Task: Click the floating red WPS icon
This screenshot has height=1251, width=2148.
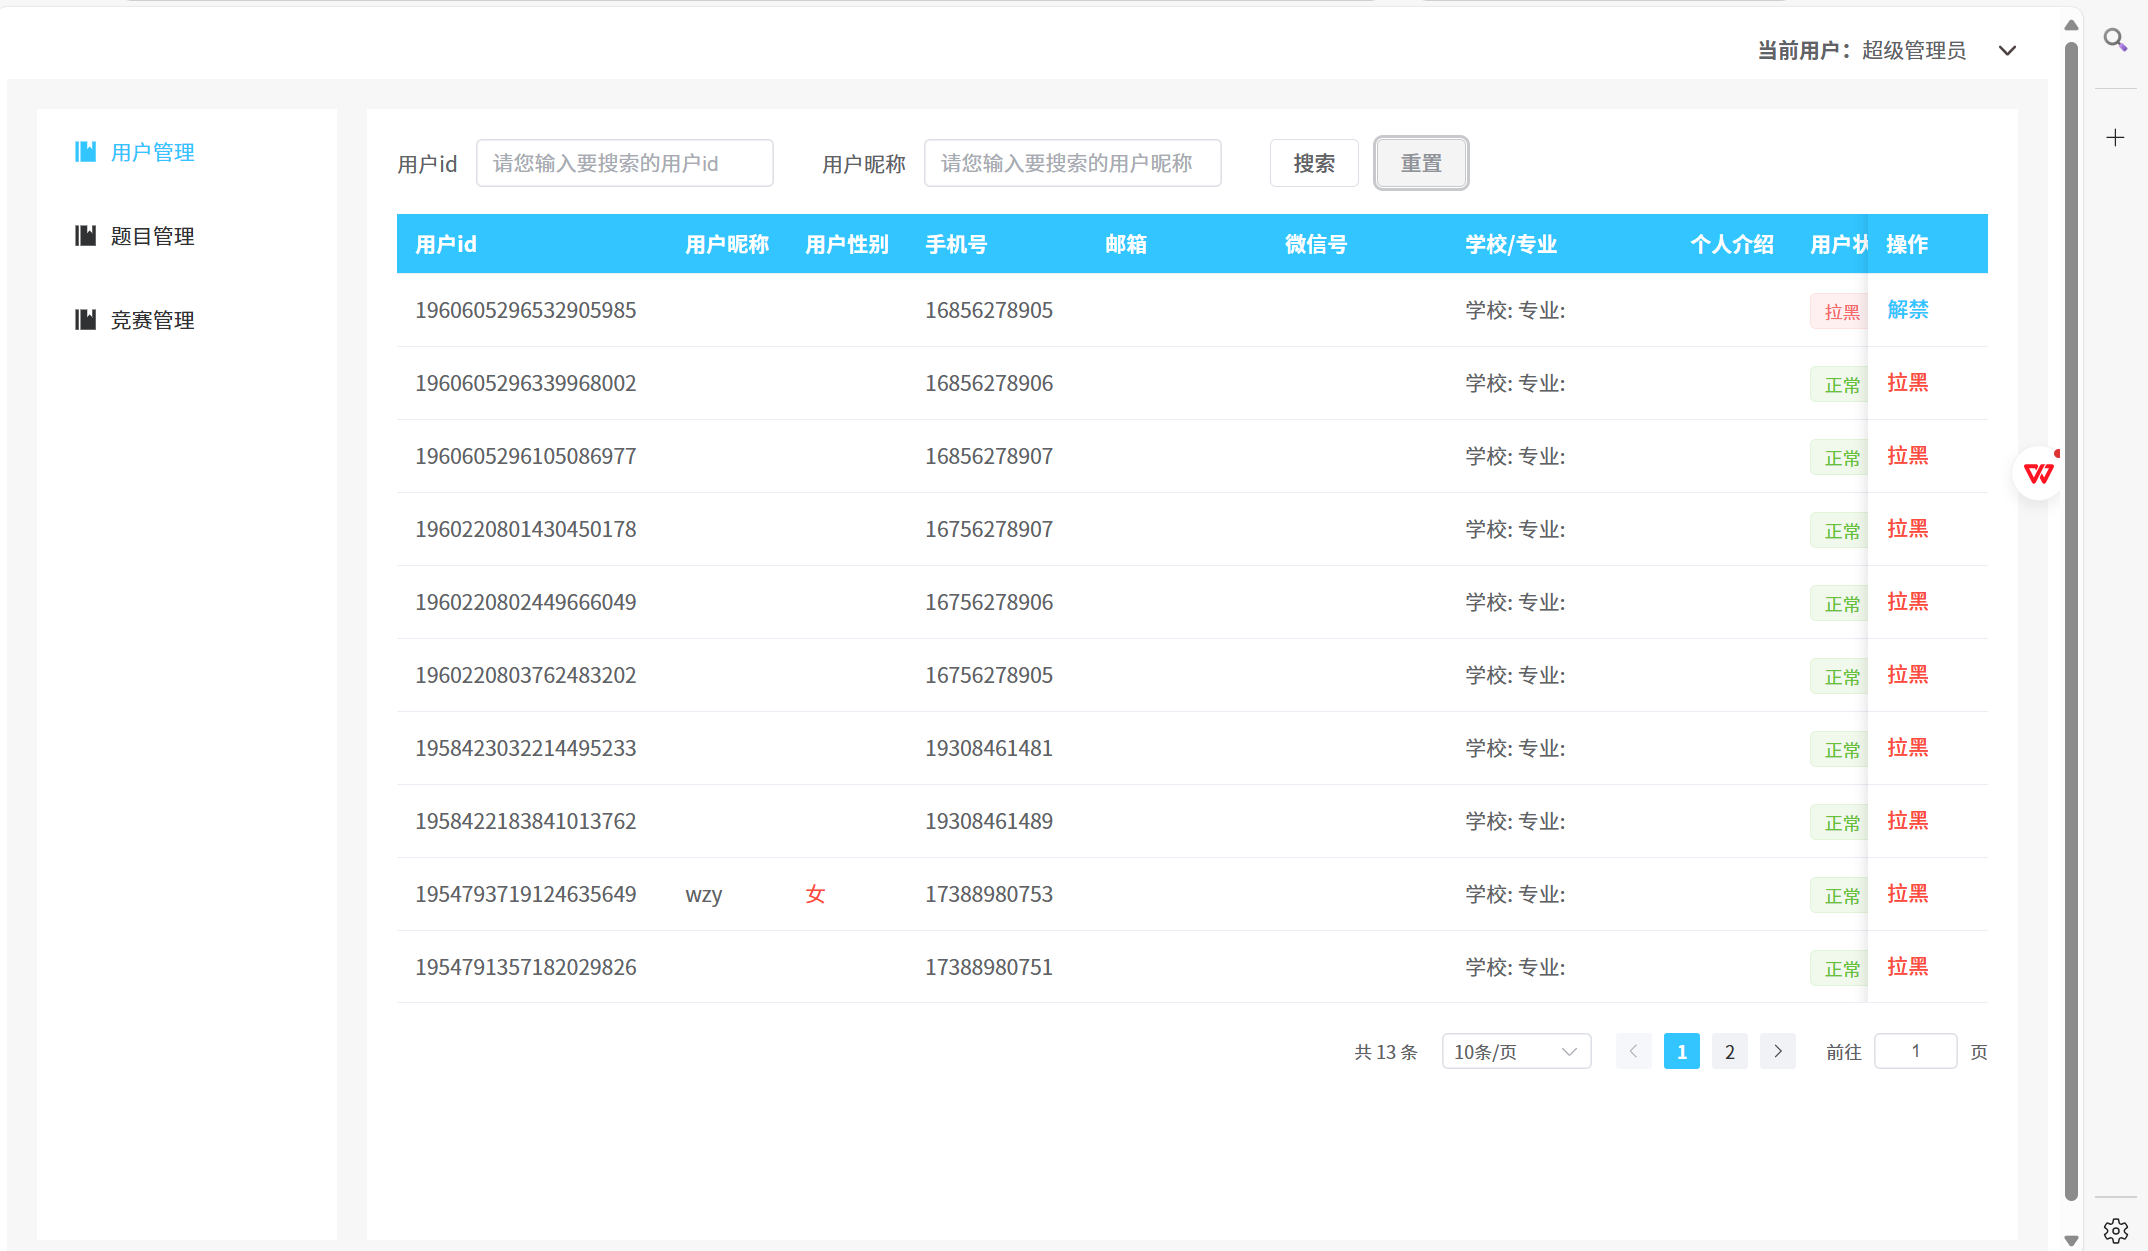Action: click(2038, 473)
